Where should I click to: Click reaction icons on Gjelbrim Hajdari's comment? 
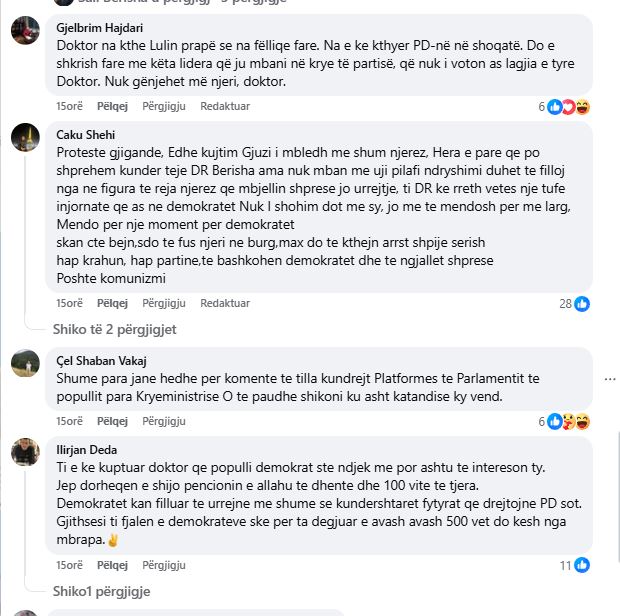click(568, 107)
